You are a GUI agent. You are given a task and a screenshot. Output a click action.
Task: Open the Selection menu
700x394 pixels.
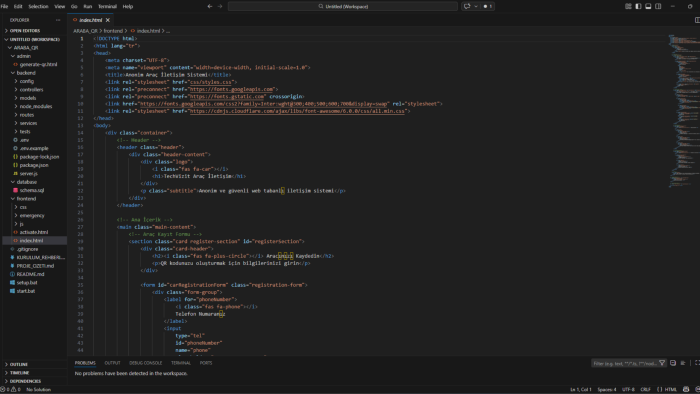click(x=38, y=6)
